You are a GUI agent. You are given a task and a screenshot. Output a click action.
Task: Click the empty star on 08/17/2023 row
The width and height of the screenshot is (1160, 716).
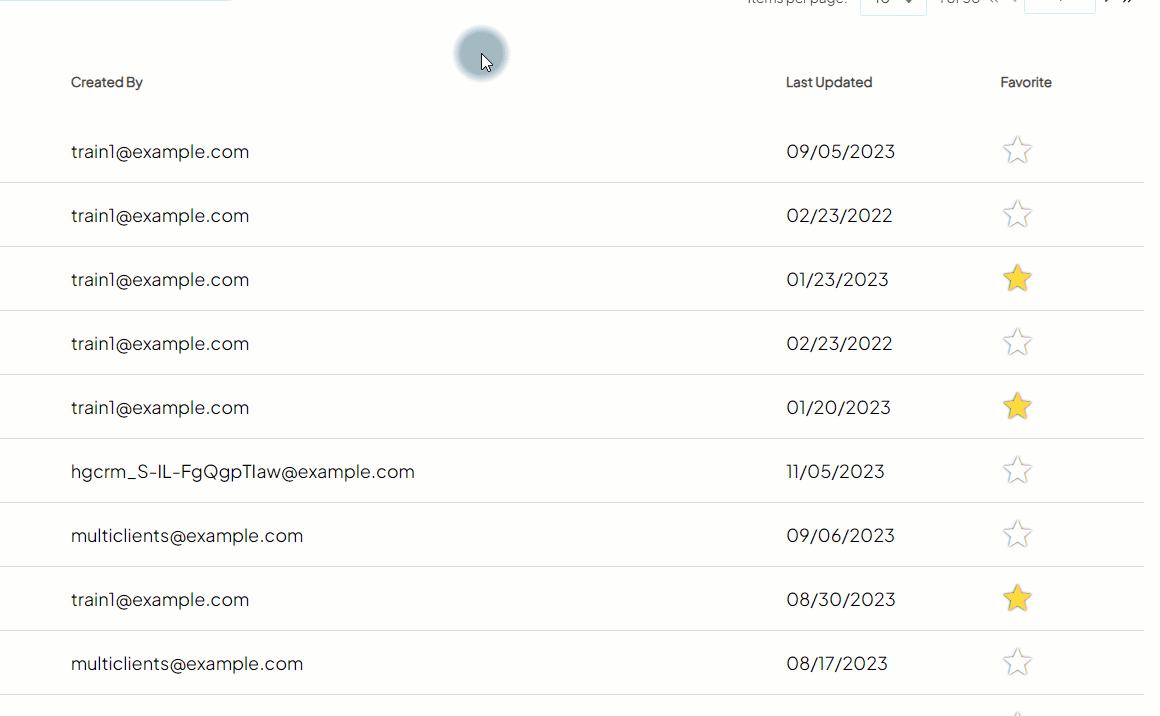1017,663
